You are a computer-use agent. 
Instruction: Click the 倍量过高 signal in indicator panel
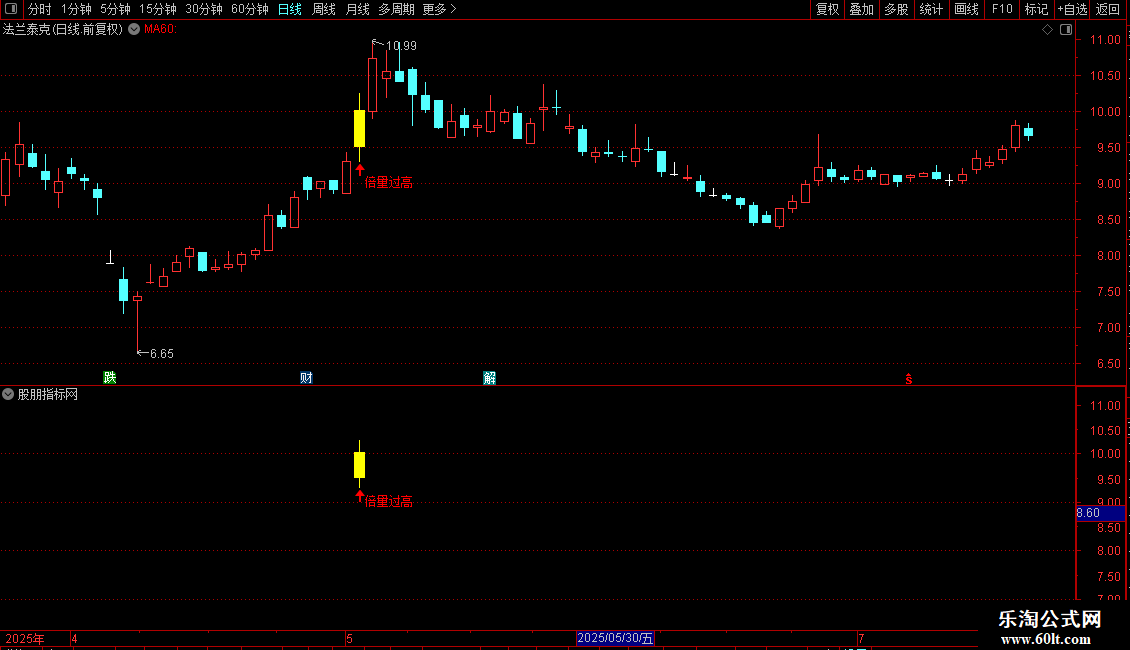[388, 501]
